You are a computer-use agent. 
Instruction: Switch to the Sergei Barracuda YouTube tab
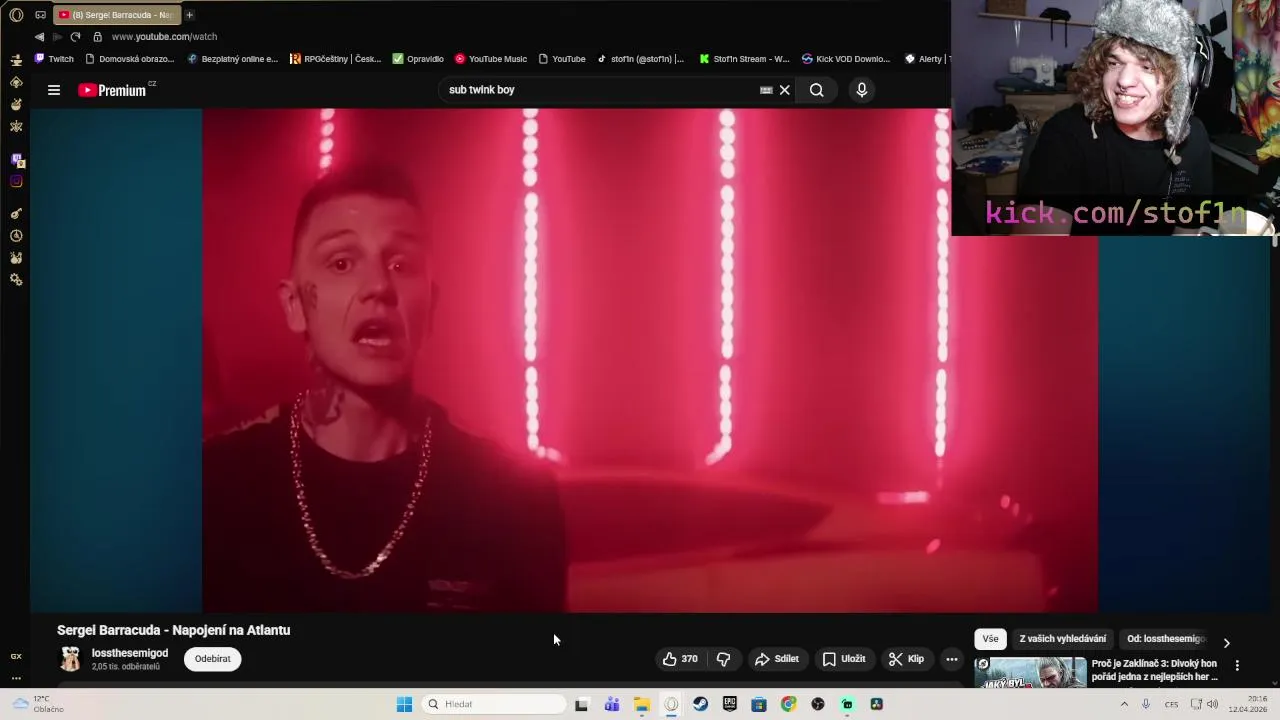115,15
